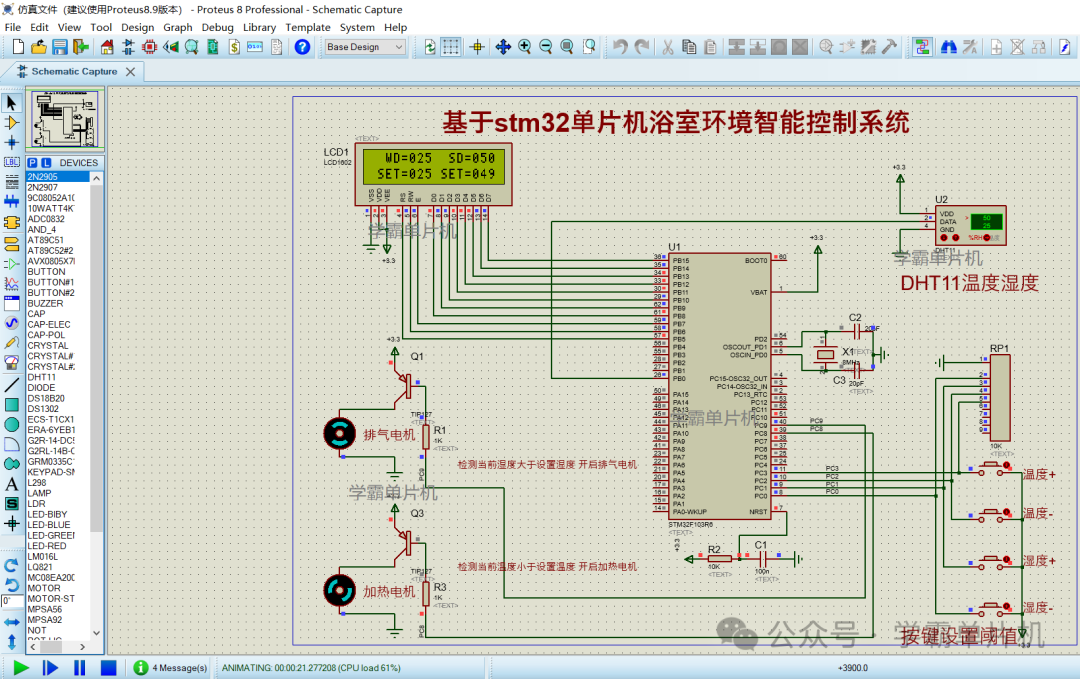
Task: Click the New Project icon
Action: click(x=19, y=47)
